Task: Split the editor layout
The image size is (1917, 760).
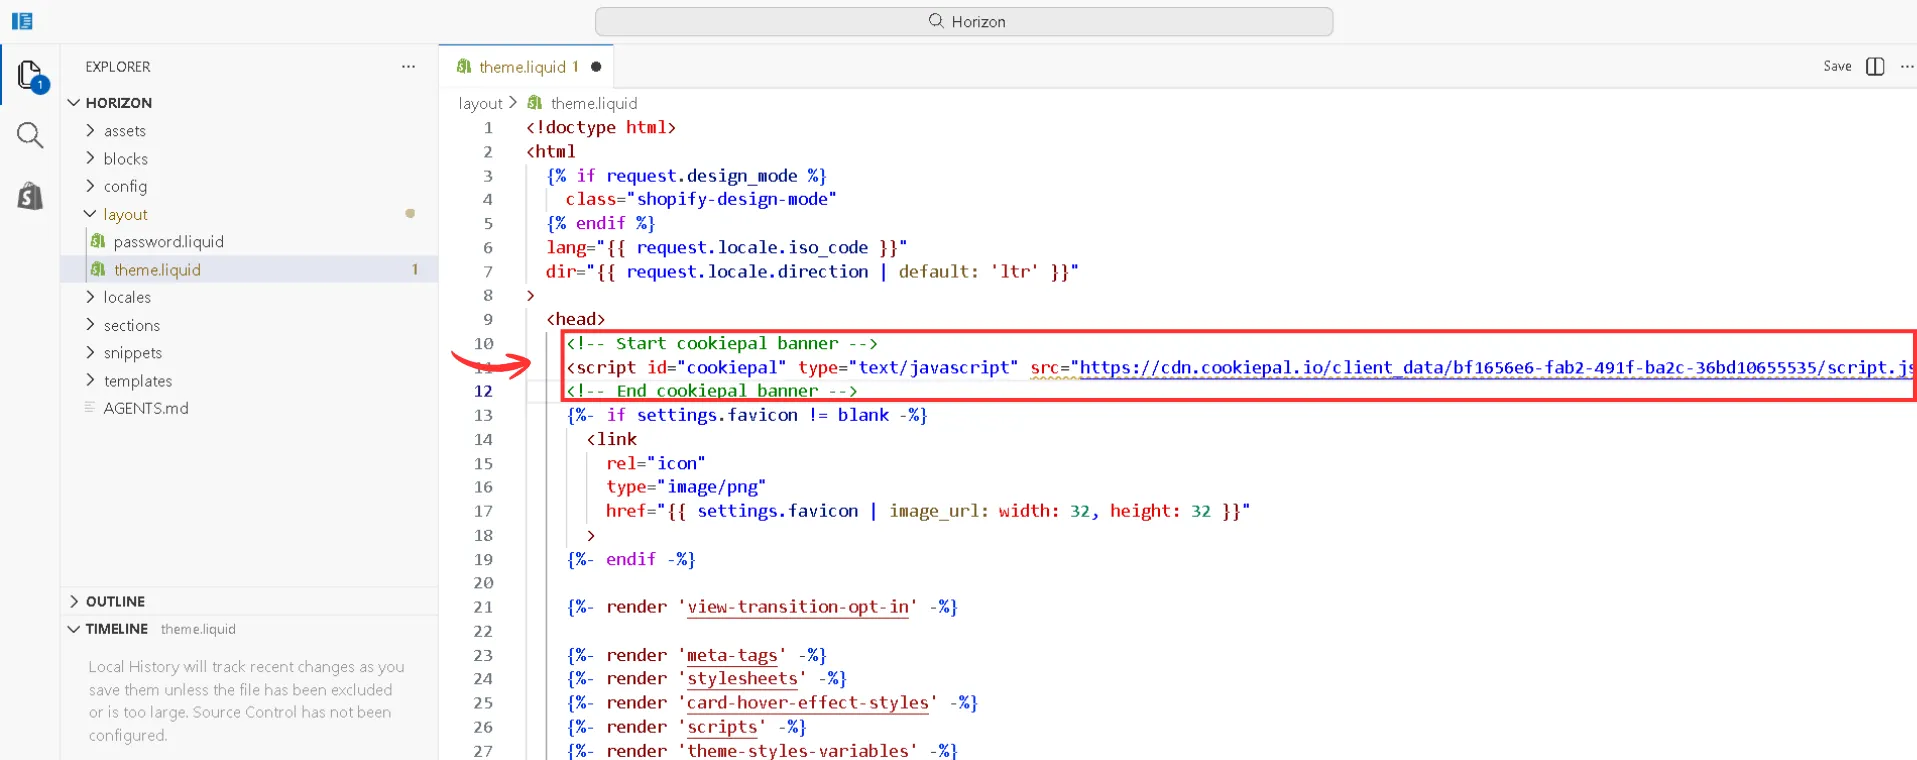Action: click(x=1875, y=66)
